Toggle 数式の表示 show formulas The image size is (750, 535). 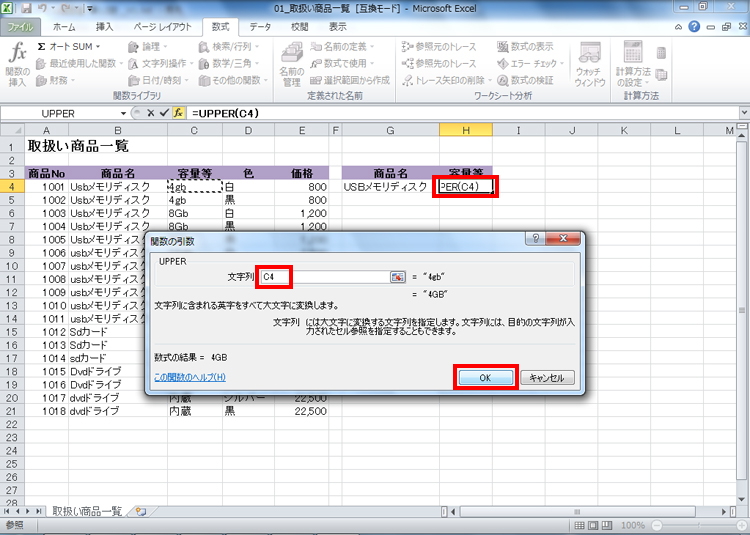coord(525,47)
